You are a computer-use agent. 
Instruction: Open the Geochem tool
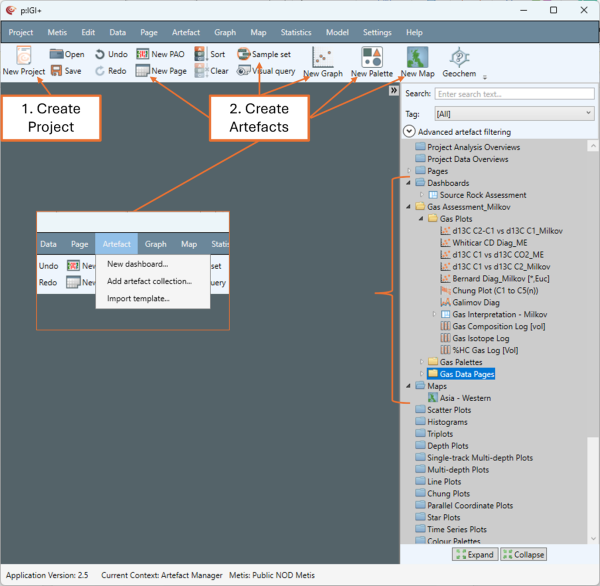tap(459, 58)
